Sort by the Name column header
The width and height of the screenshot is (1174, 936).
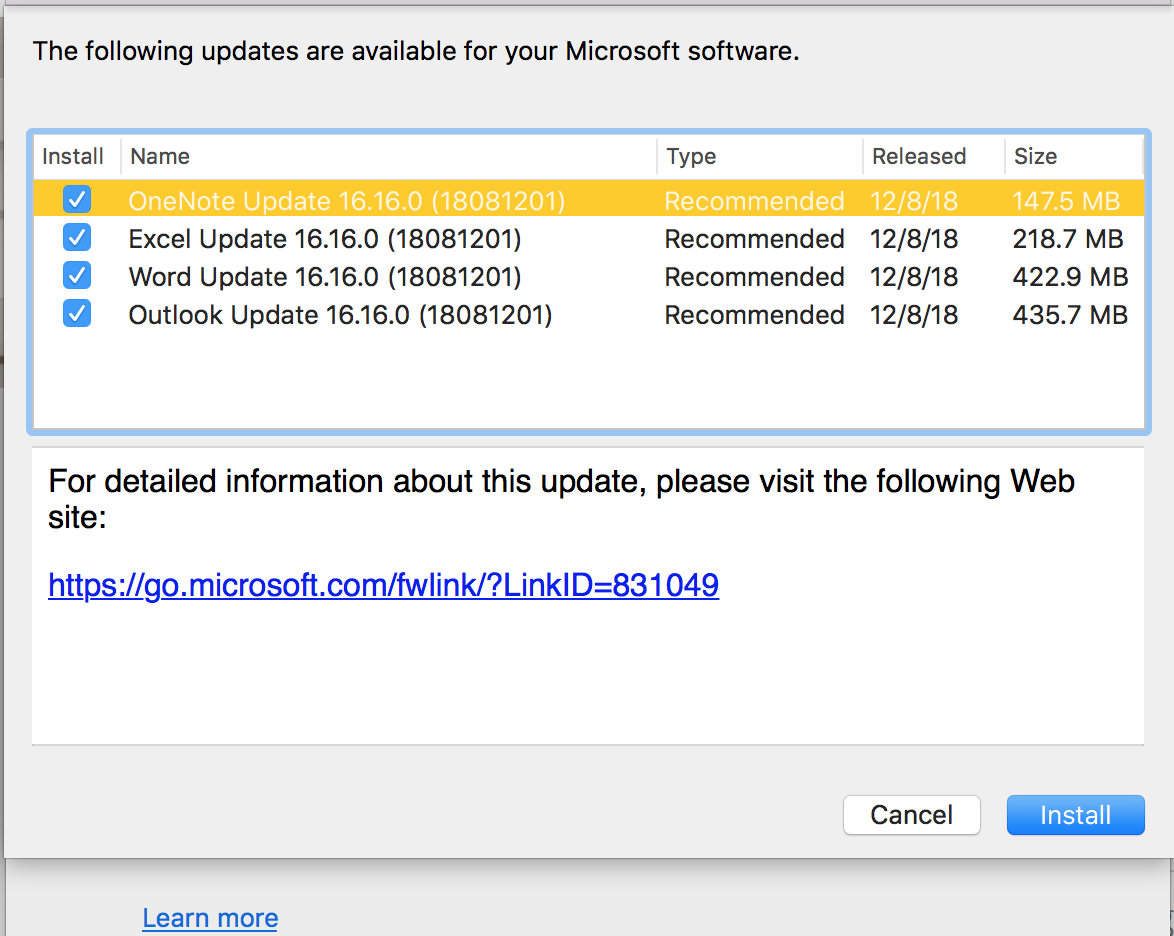pos(389,156)
